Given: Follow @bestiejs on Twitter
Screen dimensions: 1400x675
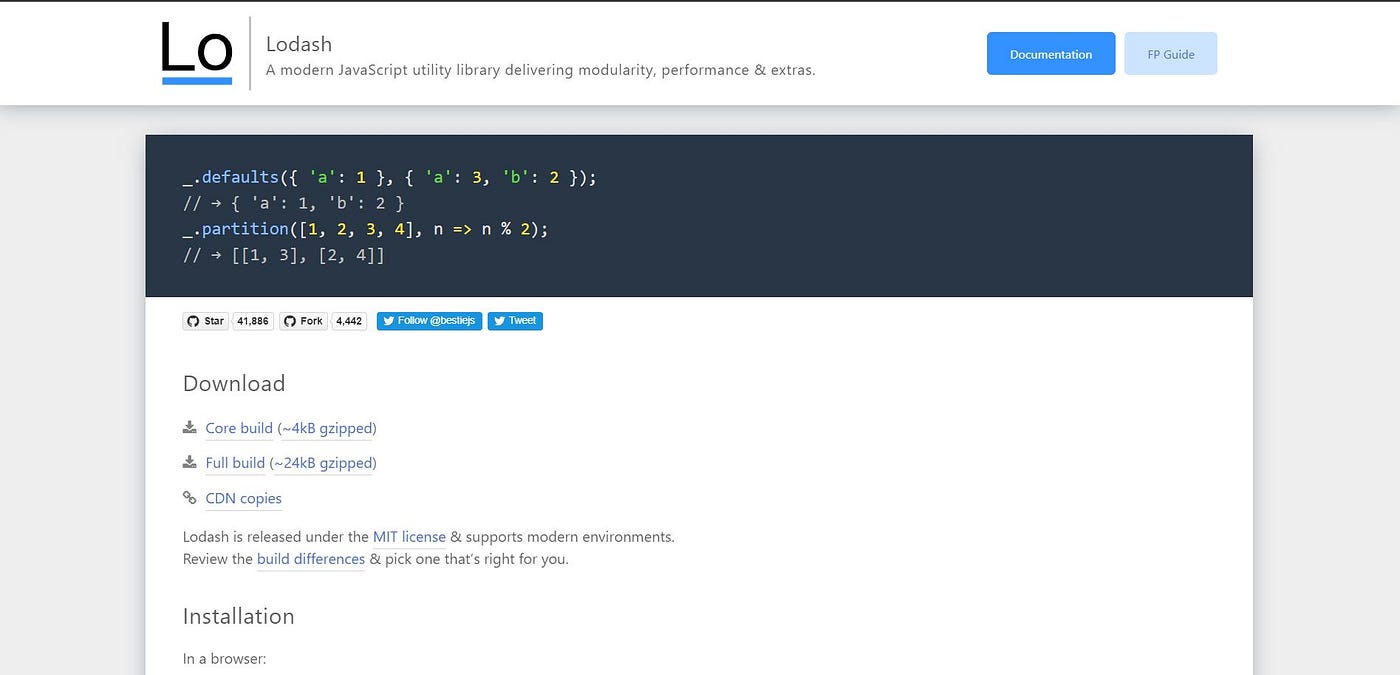Looking at the screenshot, I should click(429, 321).
